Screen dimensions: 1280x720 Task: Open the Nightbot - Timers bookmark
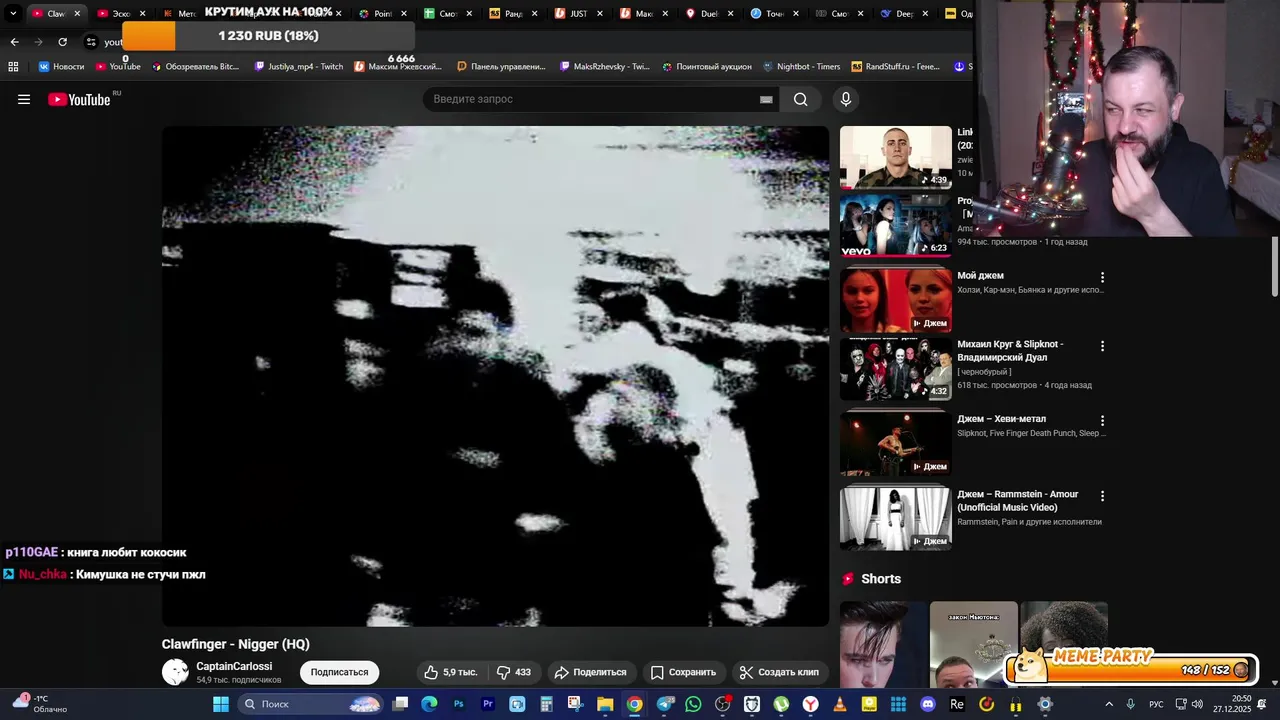tap(801, 66)
